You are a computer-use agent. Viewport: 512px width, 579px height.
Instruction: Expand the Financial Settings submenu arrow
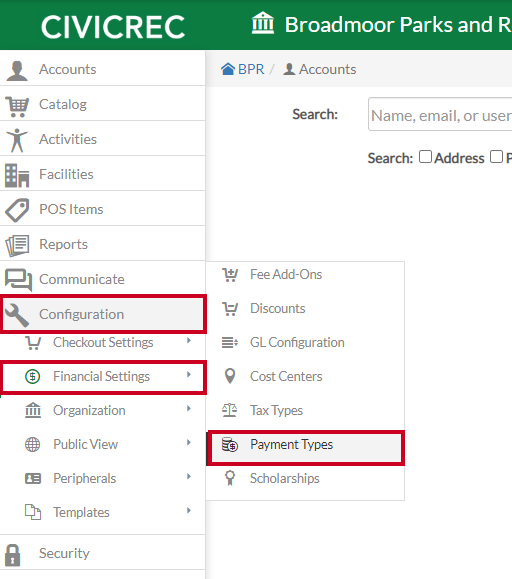click(x=189, y=374)
